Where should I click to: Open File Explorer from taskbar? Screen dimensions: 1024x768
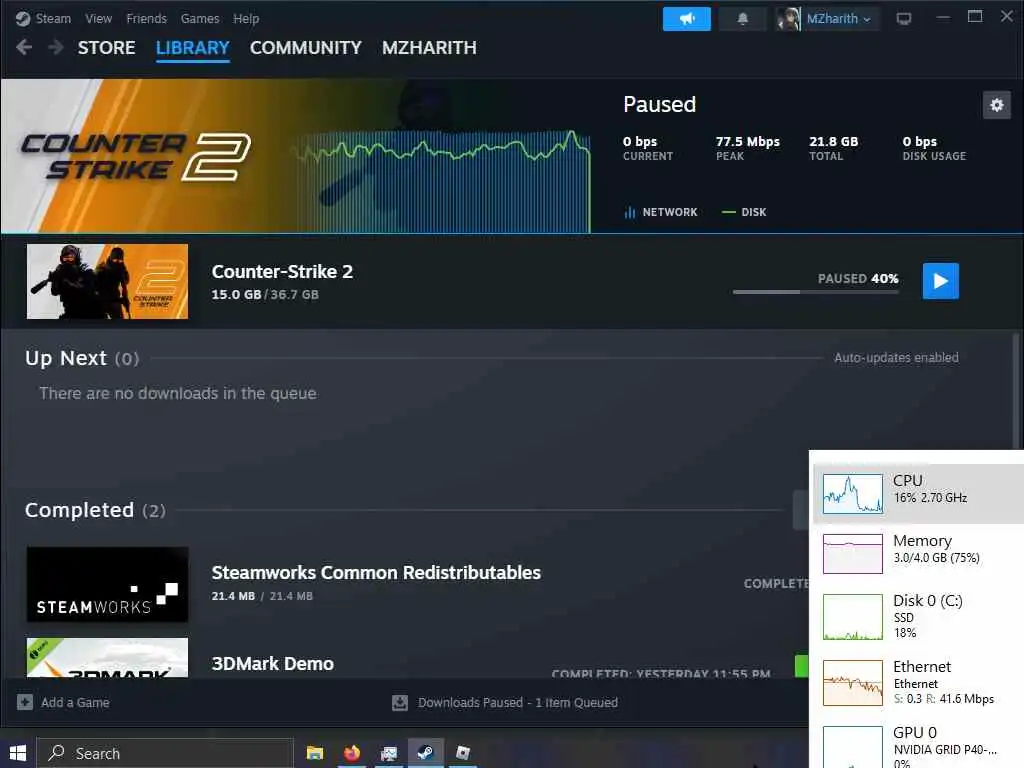(315, 753)
